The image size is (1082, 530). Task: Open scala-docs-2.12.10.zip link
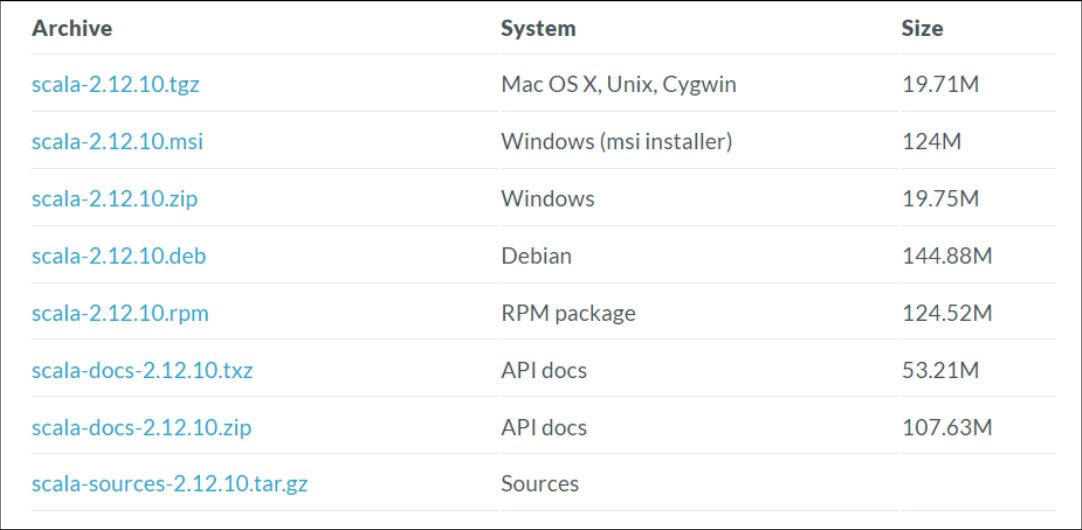tap(141, 428)
